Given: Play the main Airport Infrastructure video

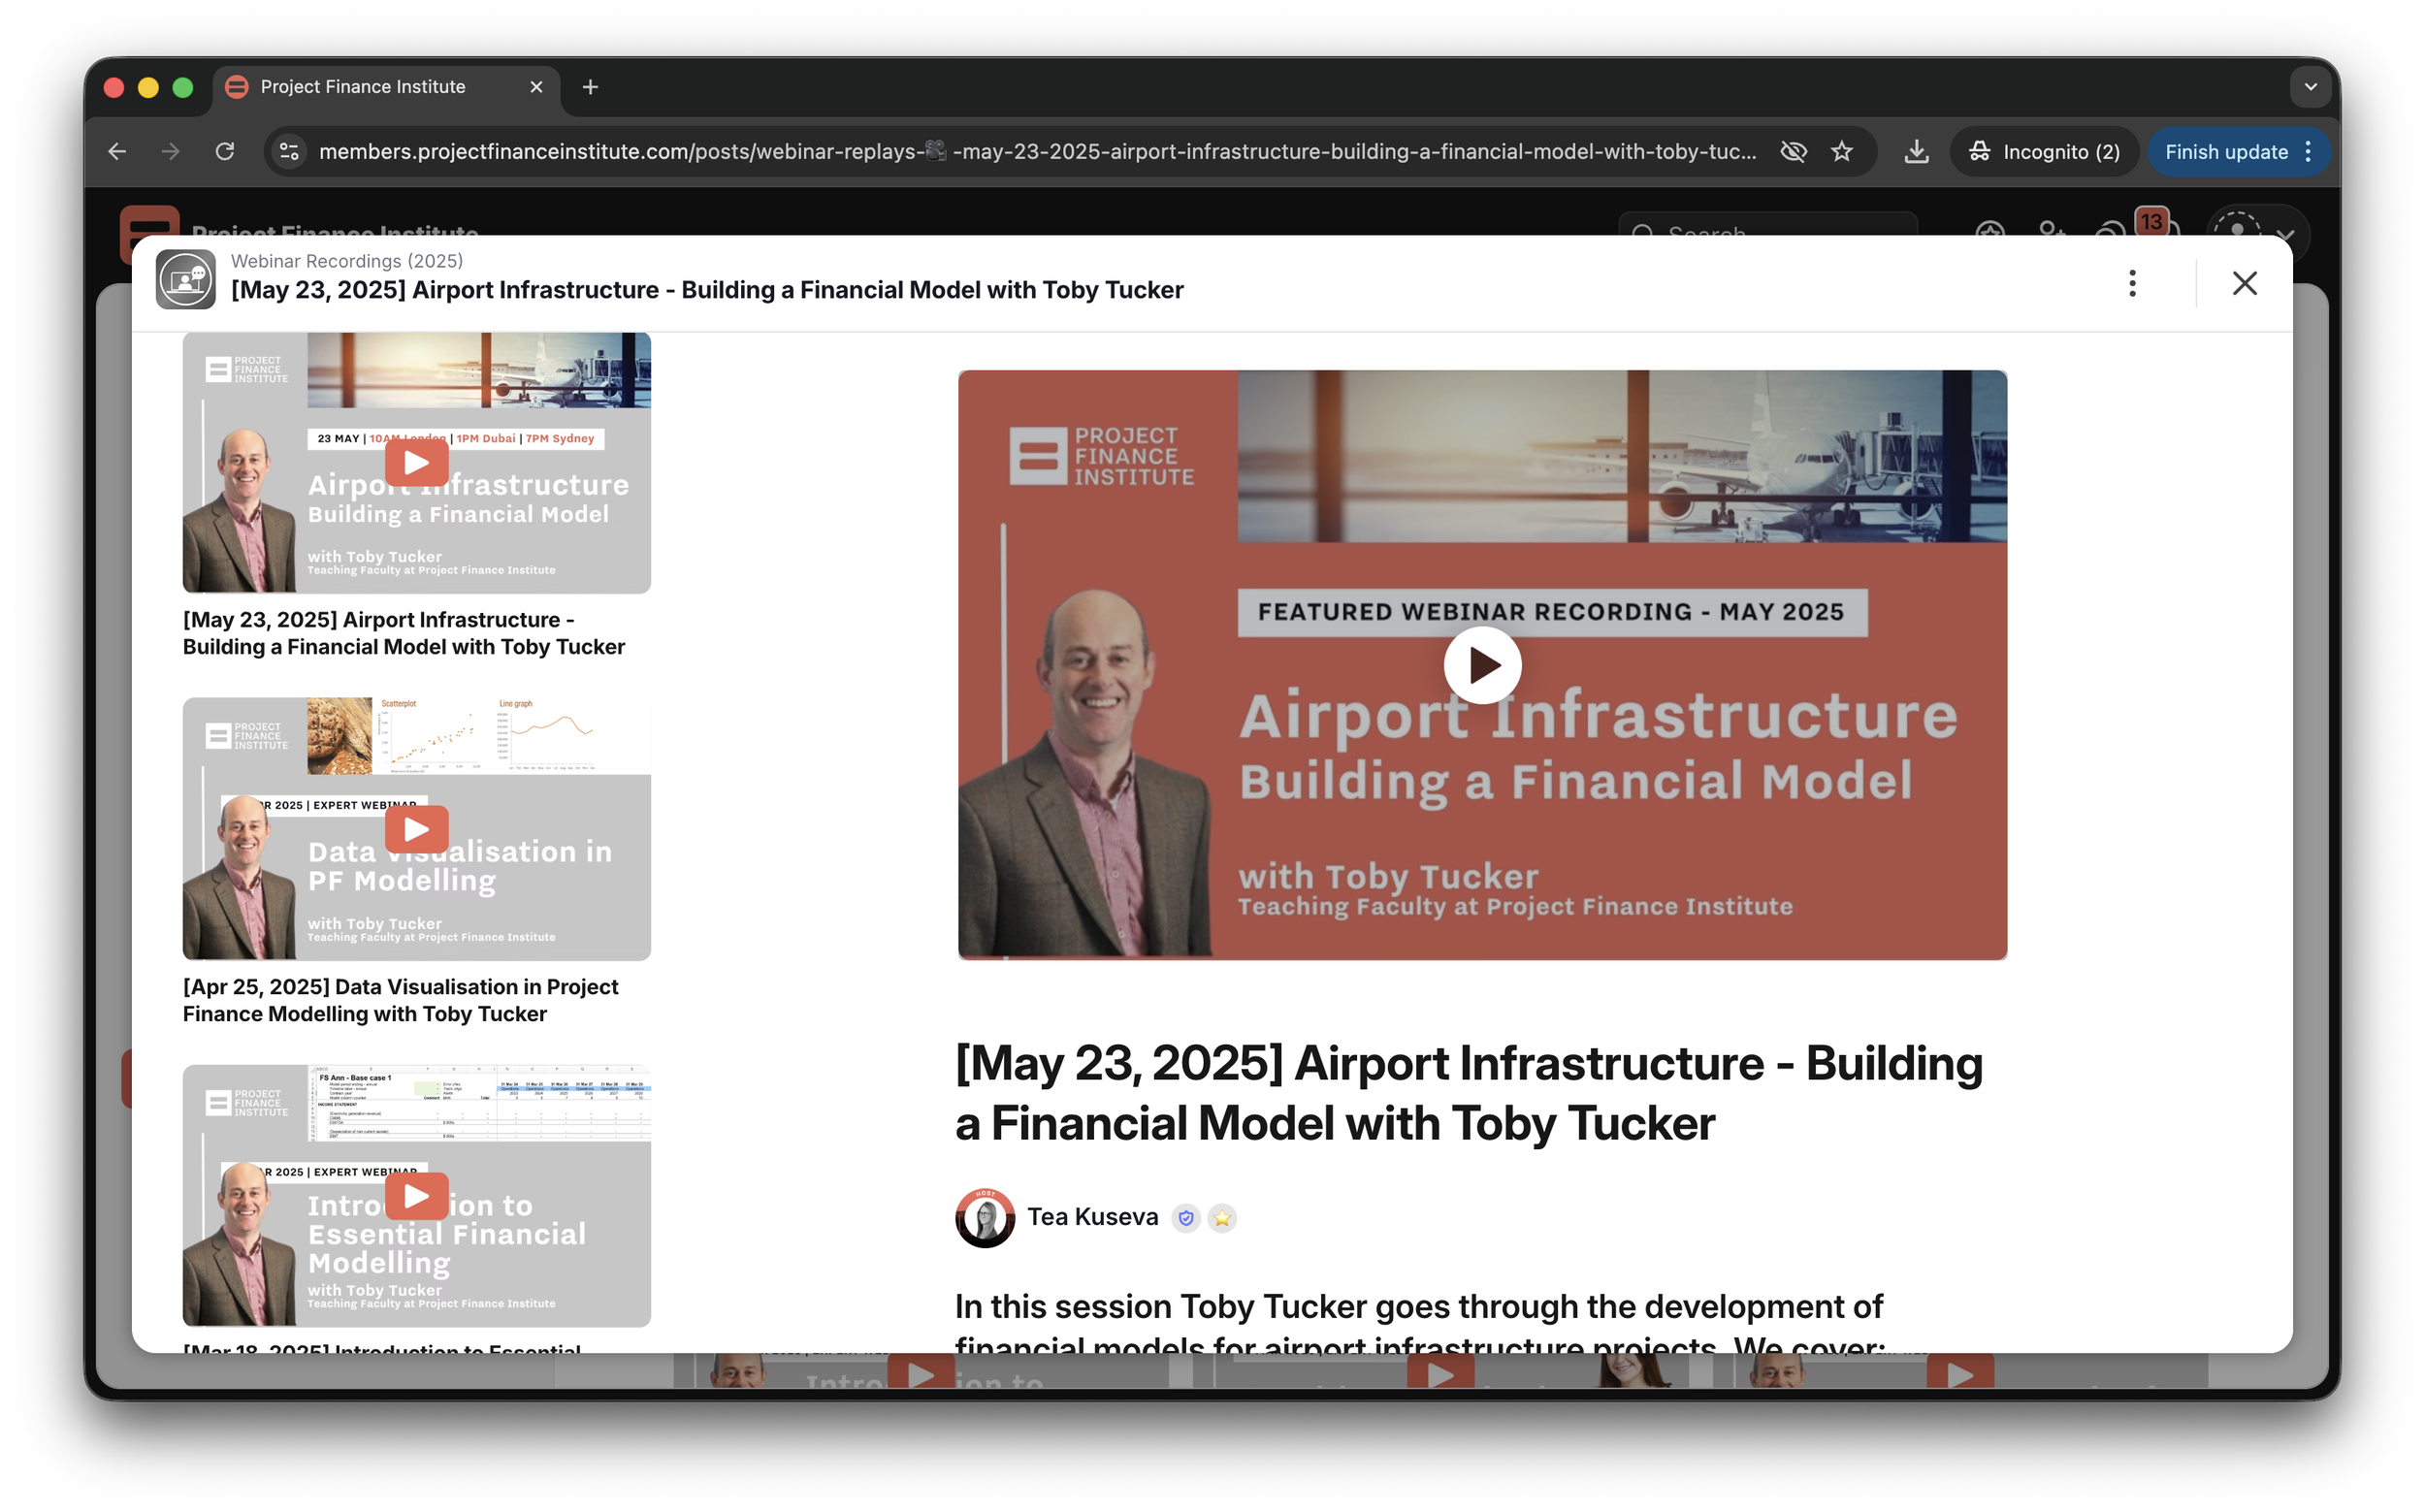Looking at the screenshot, I should point(1481,665).
